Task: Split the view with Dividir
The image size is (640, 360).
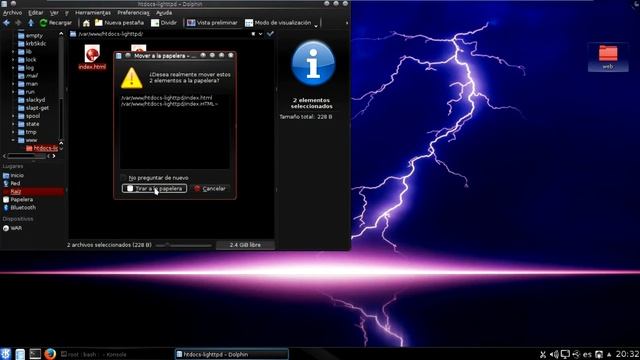Action: point(164,23)
